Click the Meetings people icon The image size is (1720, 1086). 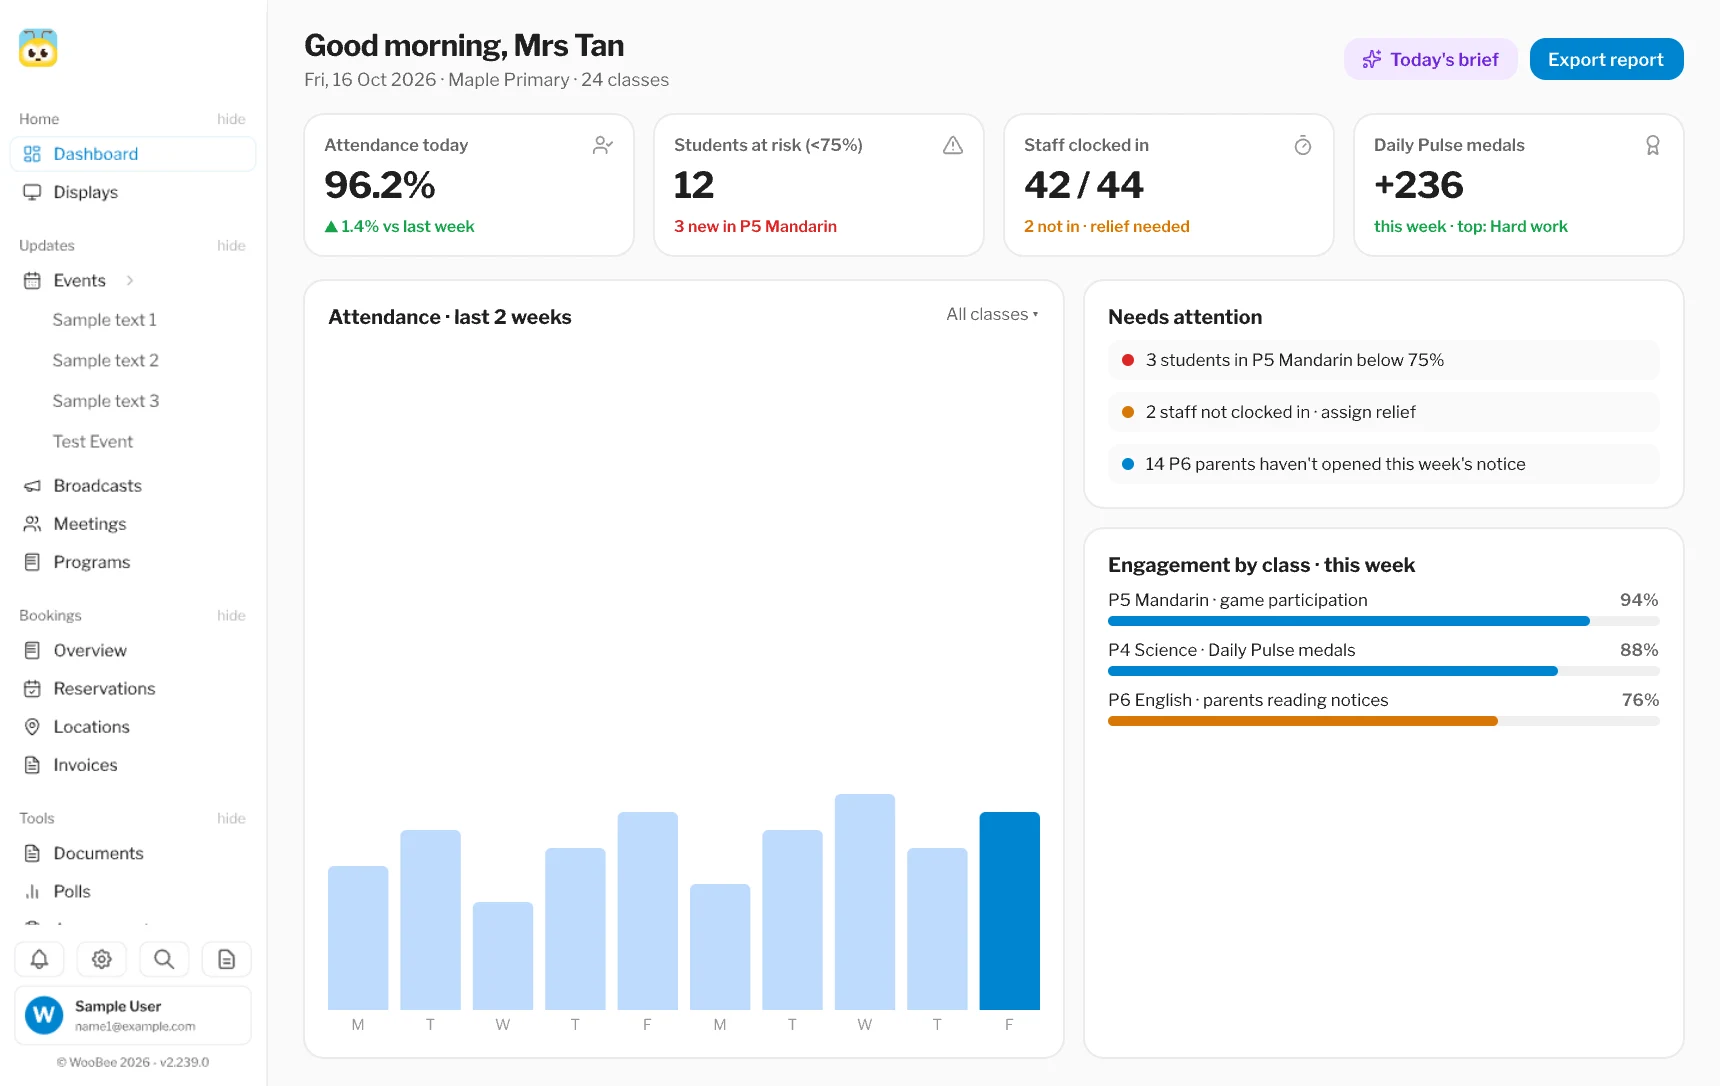point(32,524)
